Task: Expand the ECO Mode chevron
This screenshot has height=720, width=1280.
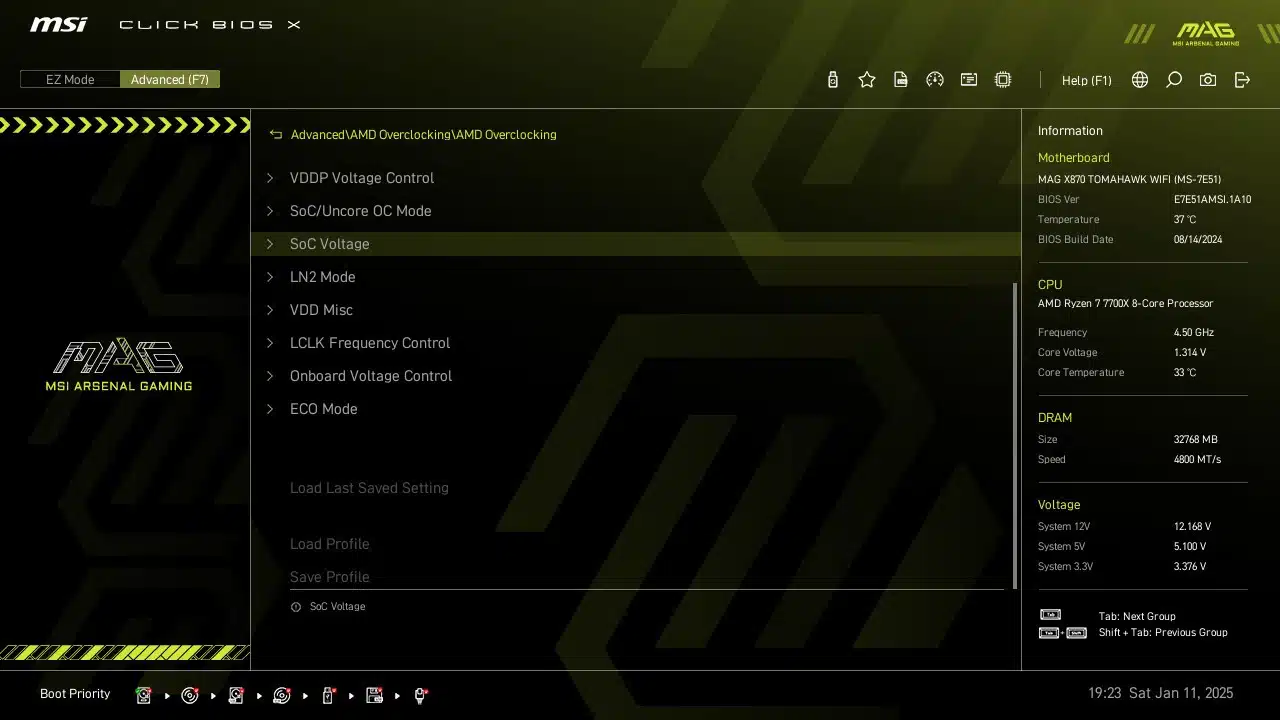Action: (270, 409)
